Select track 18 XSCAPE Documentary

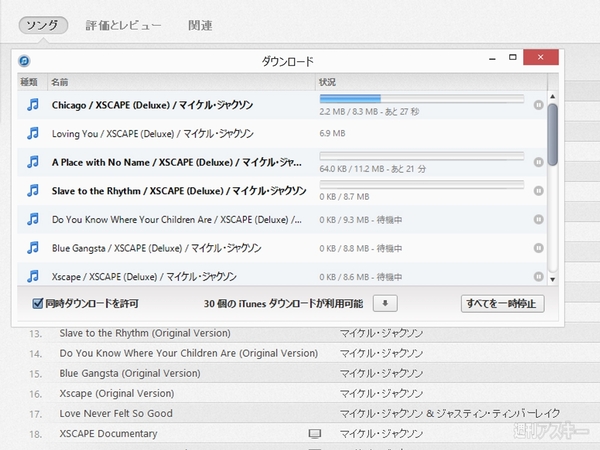(x=108, y=434)
